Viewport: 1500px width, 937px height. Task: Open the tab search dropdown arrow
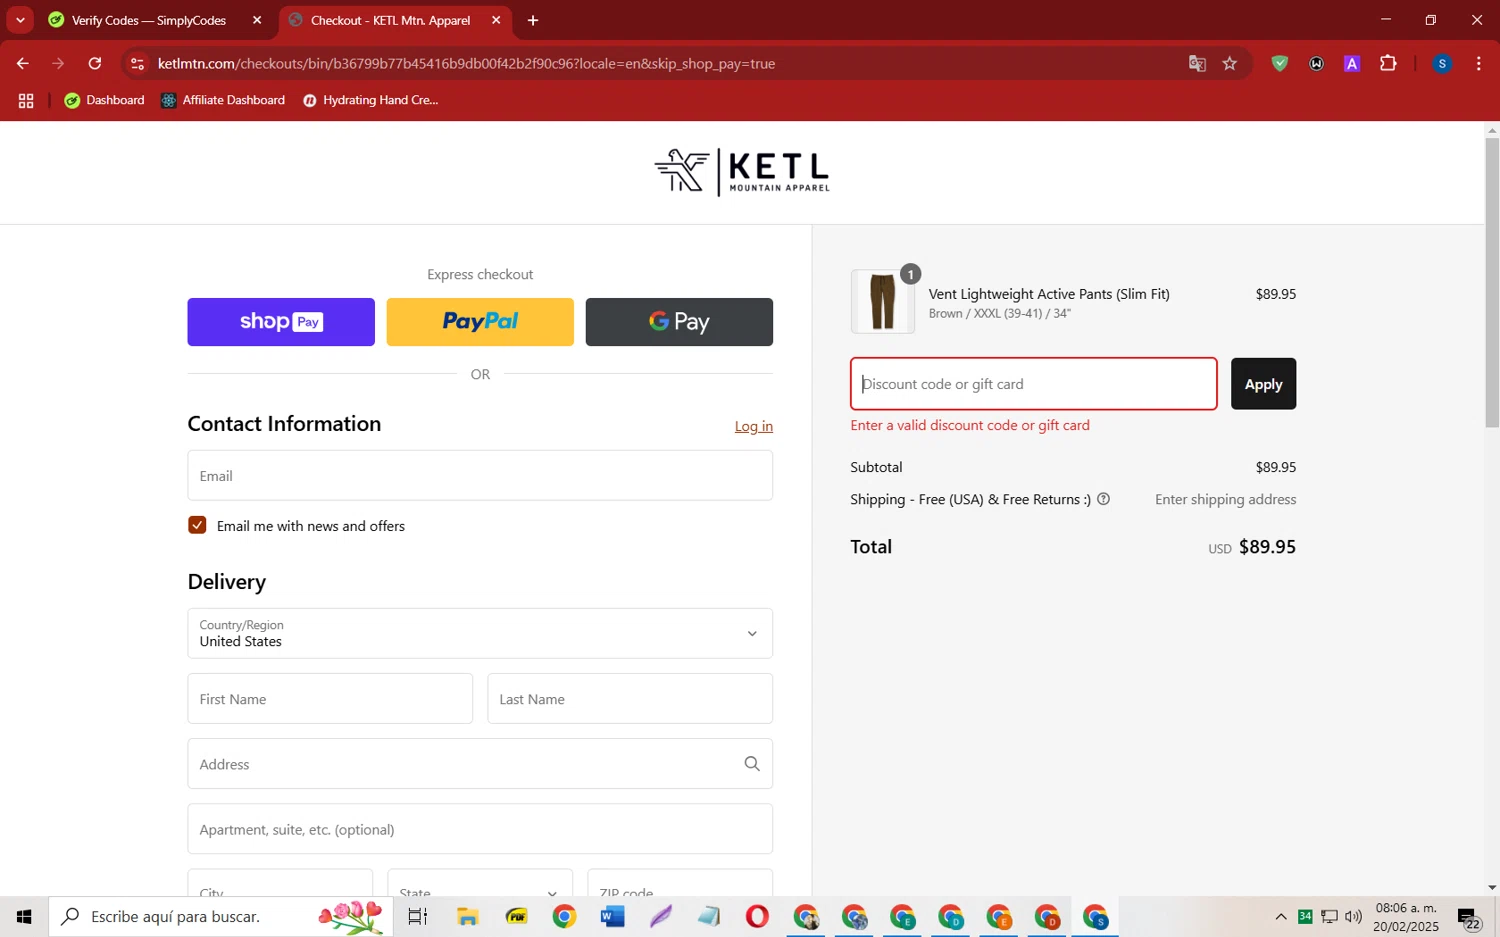[x=20, y=20]
